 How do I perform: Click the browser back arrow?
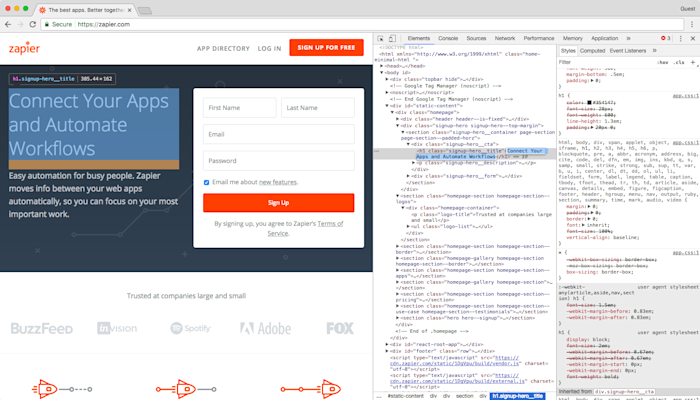(x=8, y=25)
